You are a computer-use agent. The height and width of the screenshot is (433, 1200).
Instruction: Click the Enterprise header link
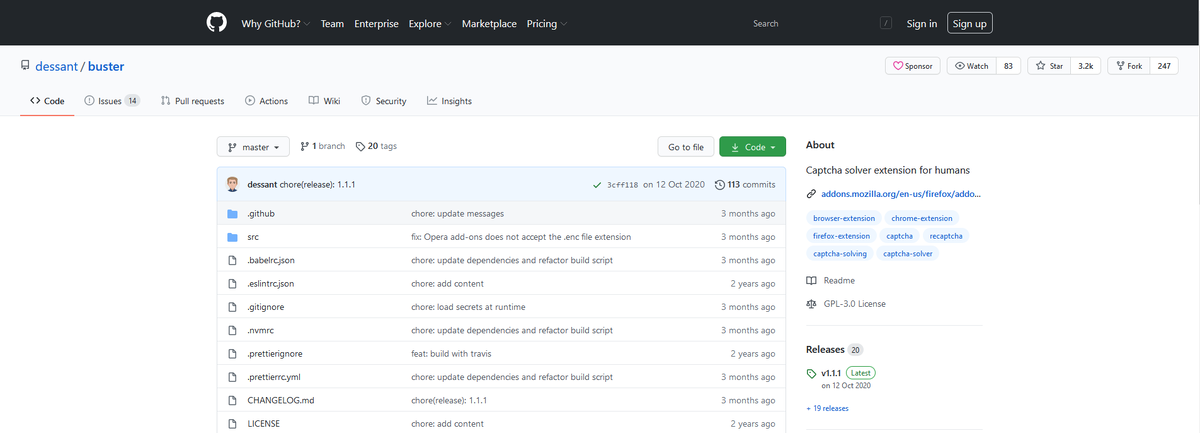point(377,24)
